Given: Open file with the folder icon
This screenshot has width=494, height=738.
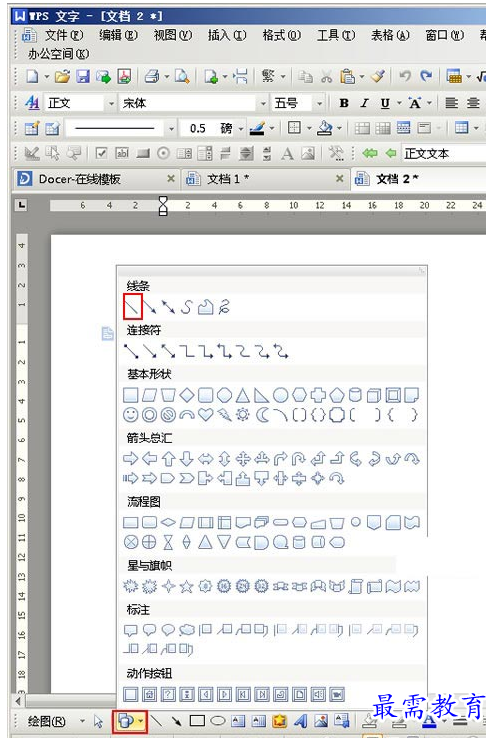Looking at the screenshot, I should coord(62,76).
